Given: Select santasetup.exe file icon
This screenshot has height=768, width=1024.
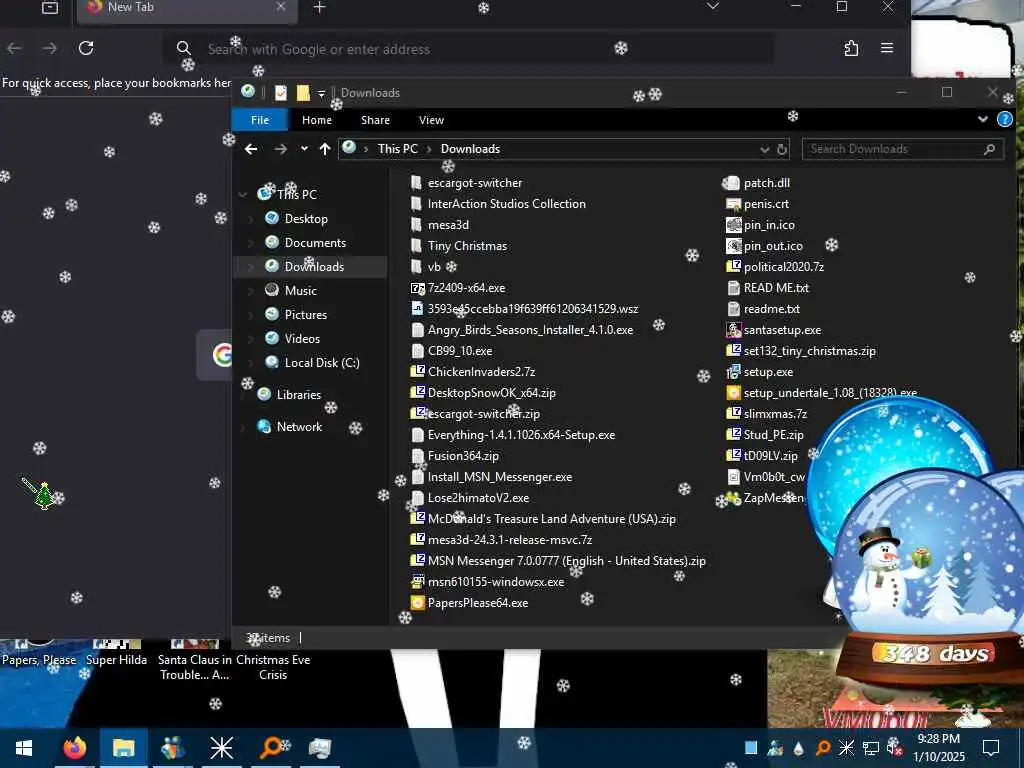Looking at the screenshot, I should point(733,330).
